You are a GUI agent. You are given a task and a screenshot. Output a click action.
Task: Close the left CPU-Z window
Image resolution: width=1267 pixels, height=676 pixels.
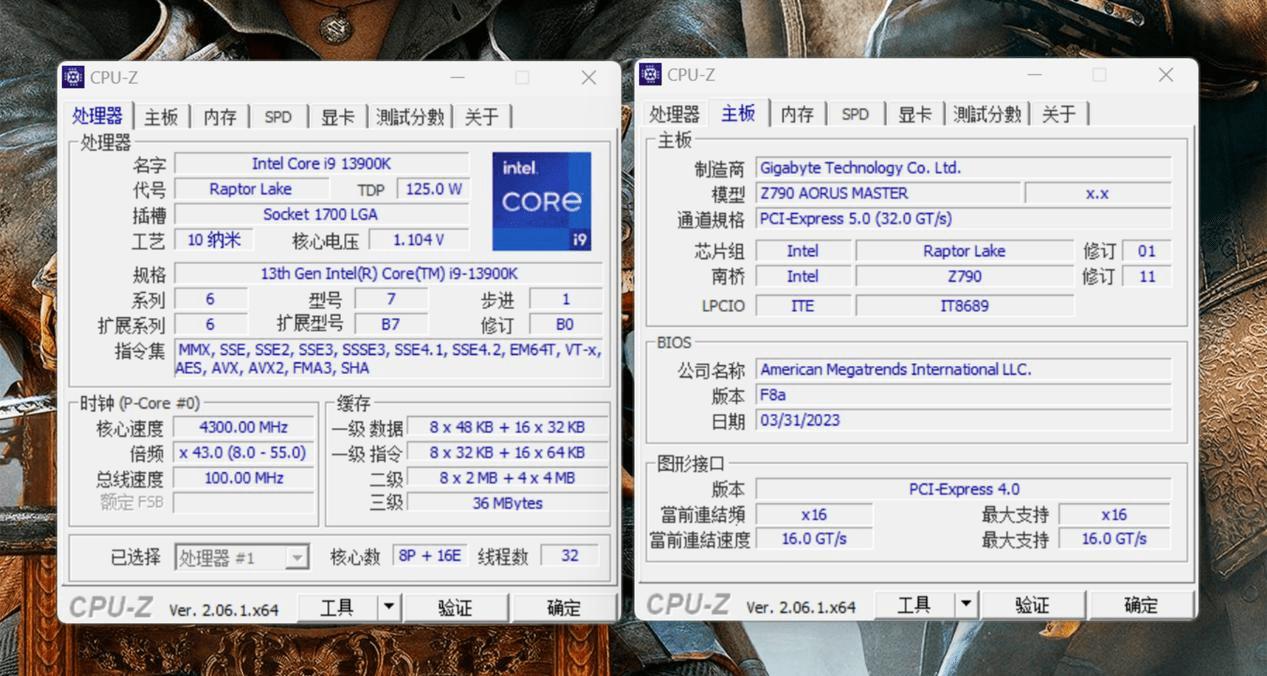tap(589, 77)
